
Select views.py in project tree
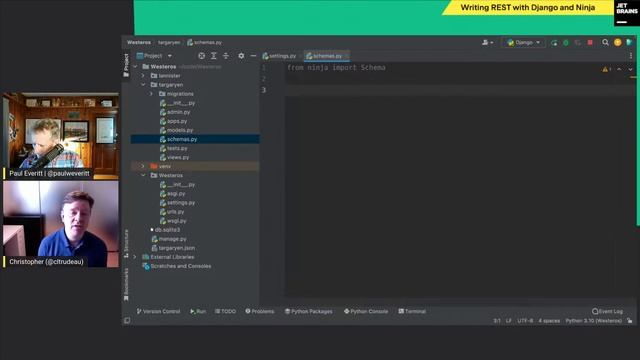[174, 158]
